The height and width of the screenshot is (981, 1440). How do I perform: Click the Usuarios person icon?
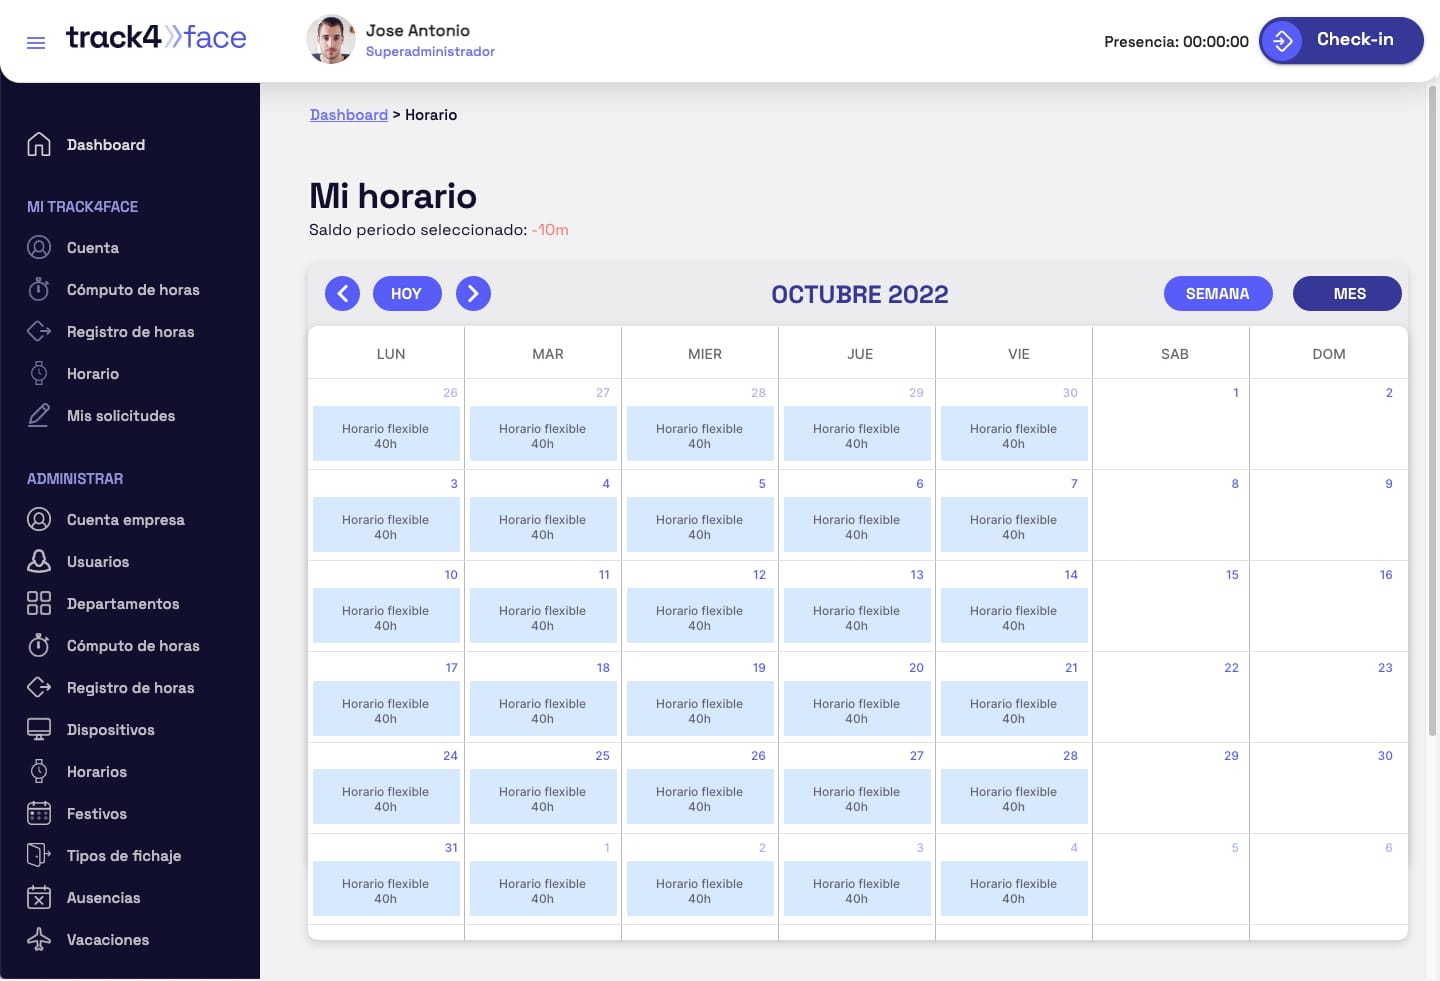point(39,562)
